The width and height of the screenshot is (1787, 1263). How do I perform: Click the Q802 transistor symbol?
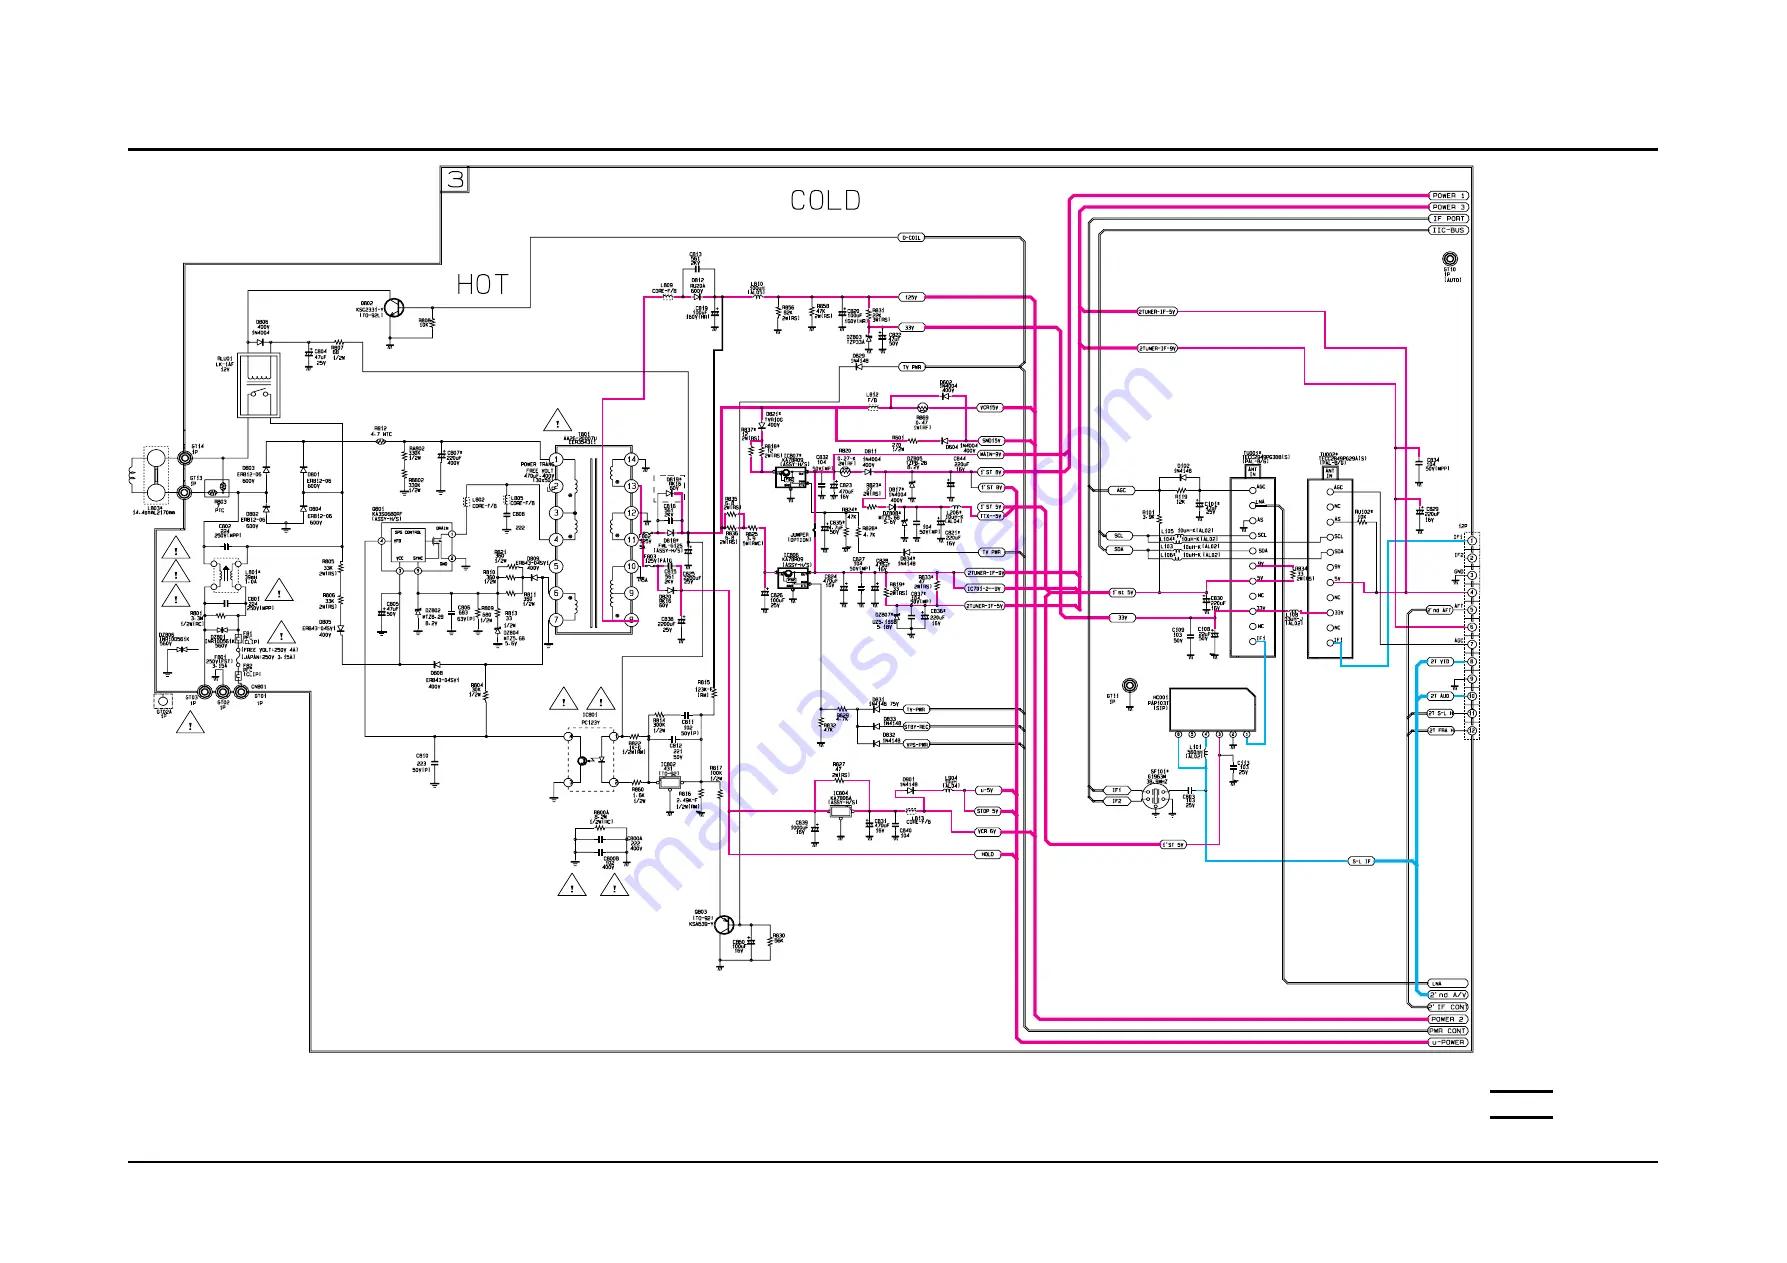[x=394, y=310]
